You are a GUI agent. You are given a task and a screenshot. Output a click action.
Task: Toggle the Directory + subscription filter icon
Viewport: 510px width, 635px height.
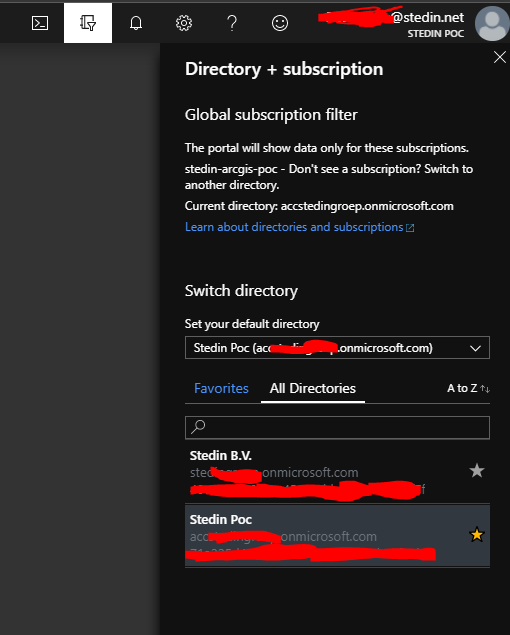click(x=88, y=23)
